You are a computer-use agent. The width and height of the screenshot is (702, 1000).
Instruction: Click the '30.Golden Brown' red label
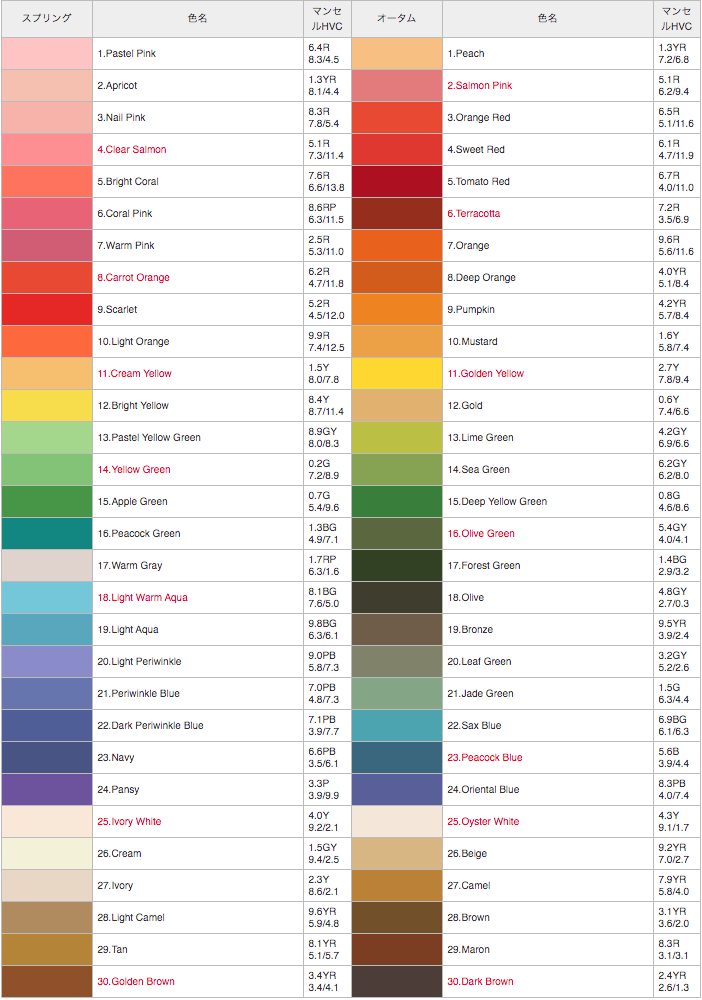(x=136, y=982)
